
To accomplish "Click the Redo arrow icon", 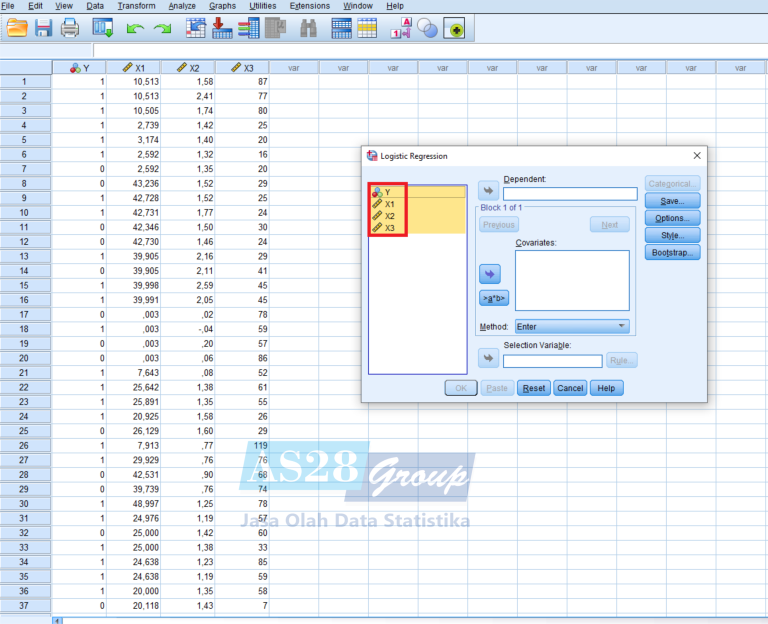I will (x=162, y=29).
